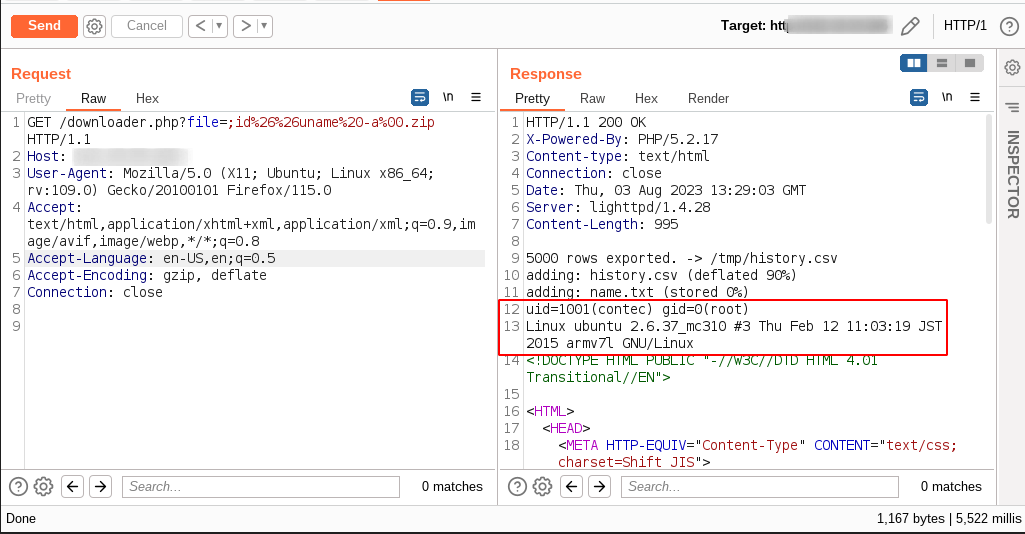The width and height of the screenshot is (1025, 534).
Task: Go to previous request in history
Action: pyautogui.click(x=201, y=25)
